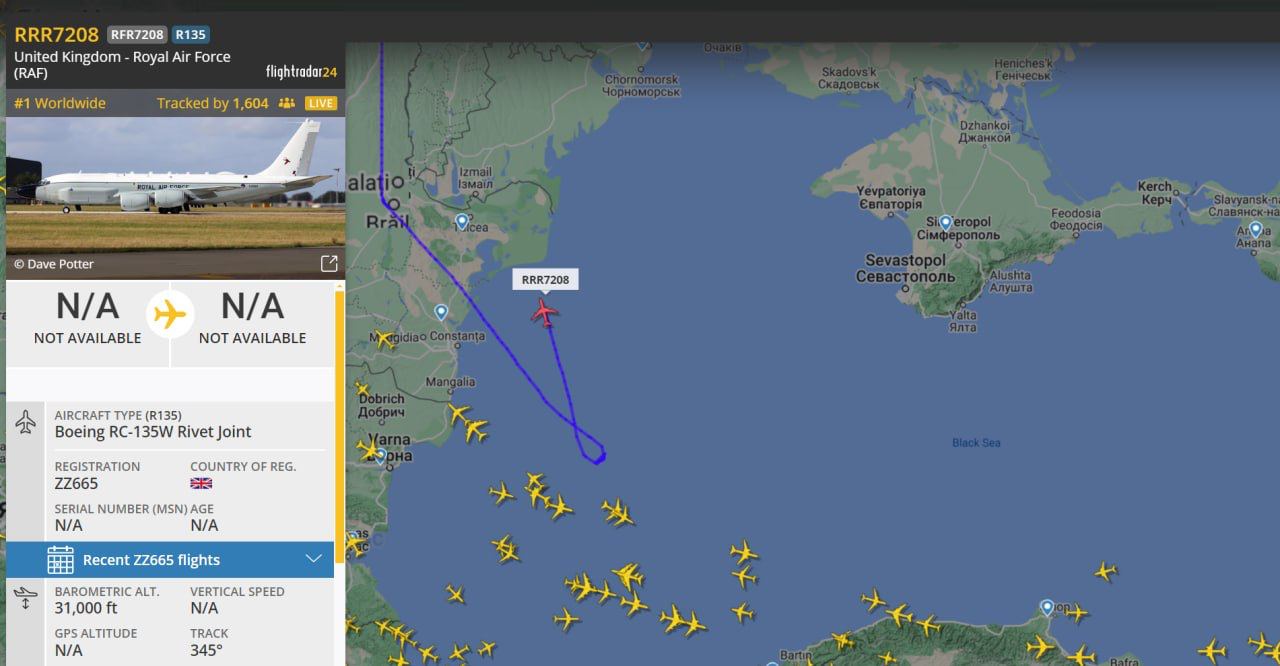Click the chevron on the recent flights bar
This screenshot has height=666, width=1280.
pos(313,559)
